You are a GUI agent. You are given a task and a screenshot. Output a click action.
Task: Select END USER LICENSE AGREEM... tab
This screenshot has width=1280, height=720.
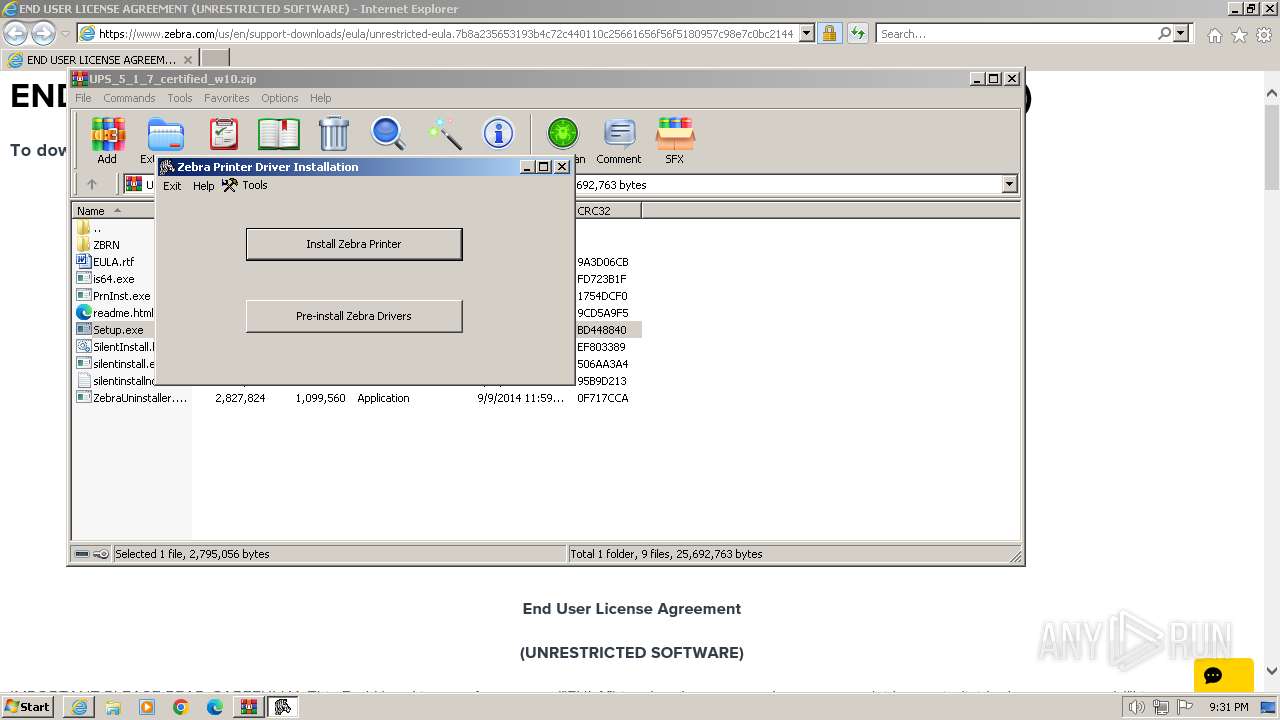click(100, 60)
